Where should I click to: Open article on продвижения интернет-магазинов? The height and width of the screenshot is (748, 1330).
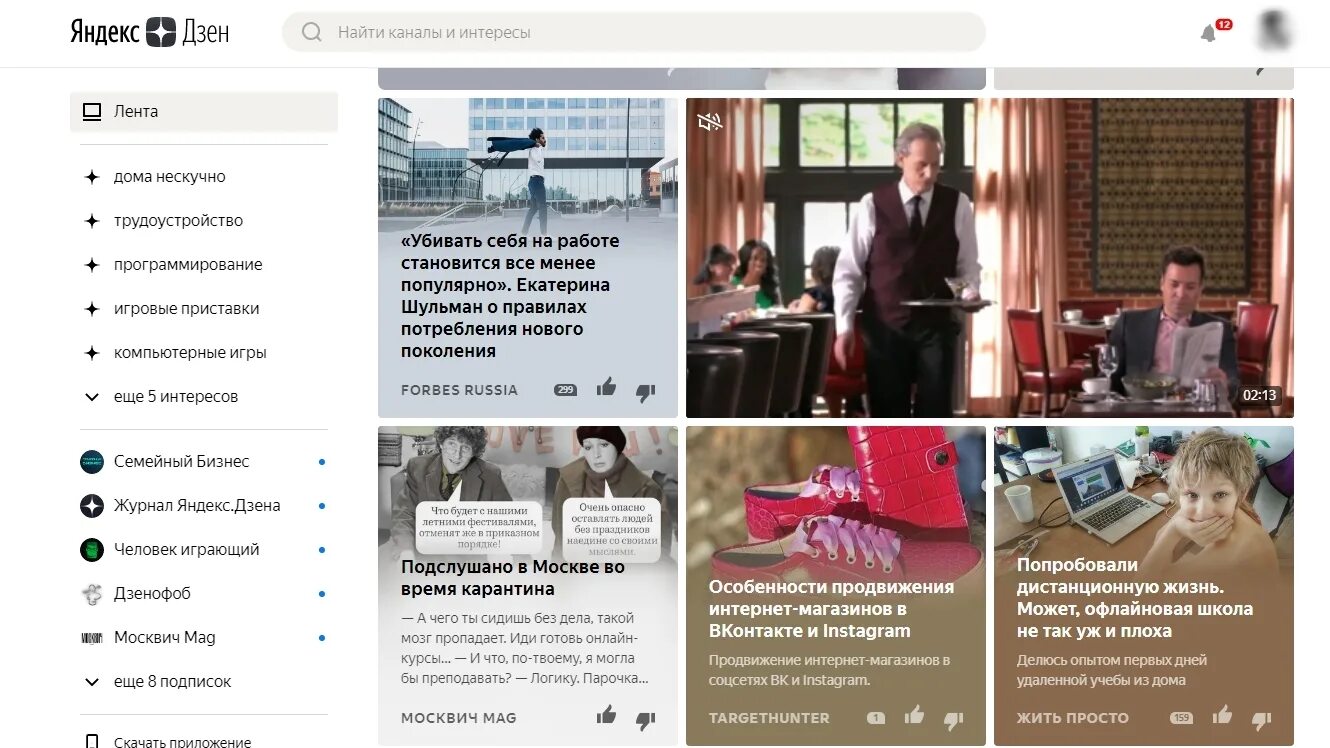click(831, 609)
